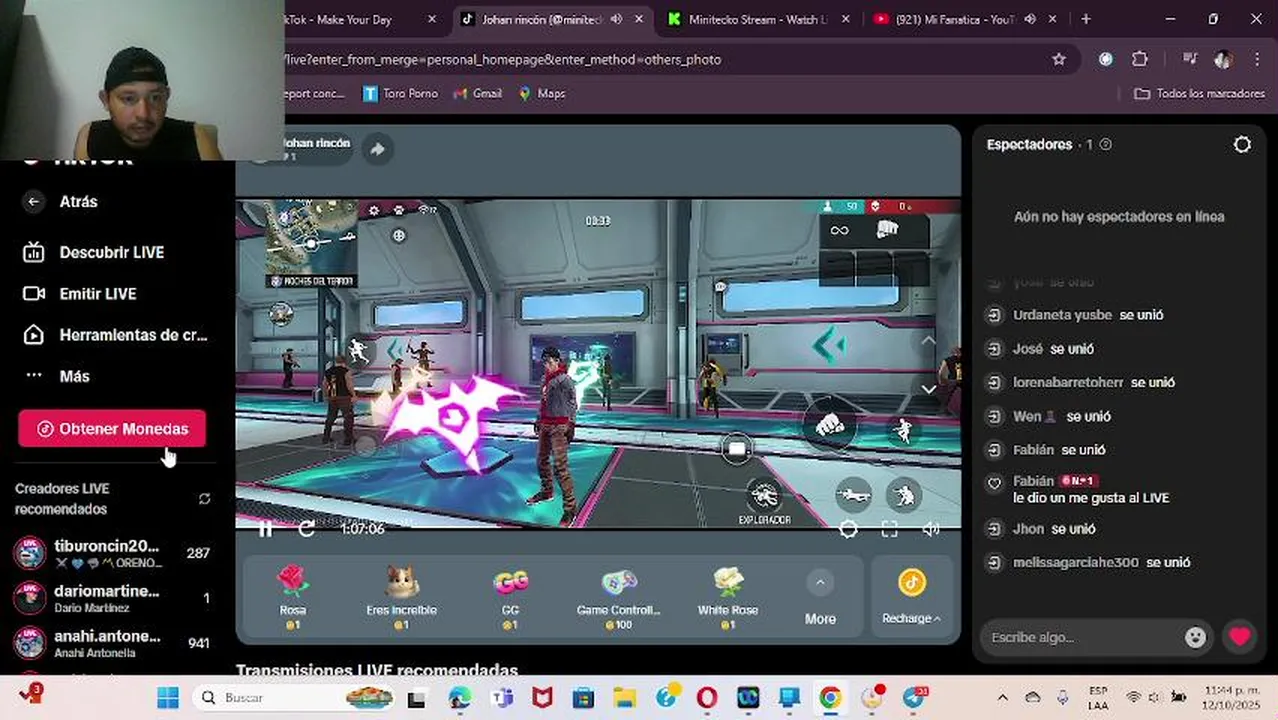Select Urdaneta yusbe in the chat
Image resolution: width=1278 pixels, height=720 pixels.
(1062, 315)
